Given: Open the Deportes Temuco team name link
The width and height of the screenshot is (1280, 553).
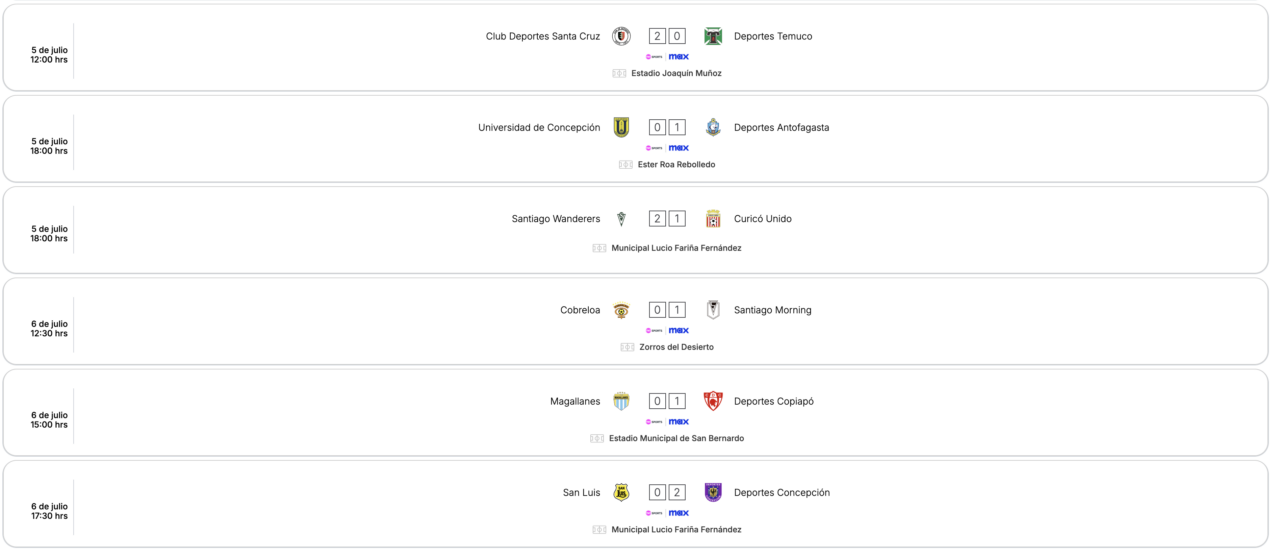Looking at the screenshot, I should pyautogui.click(x=773, y=36).
